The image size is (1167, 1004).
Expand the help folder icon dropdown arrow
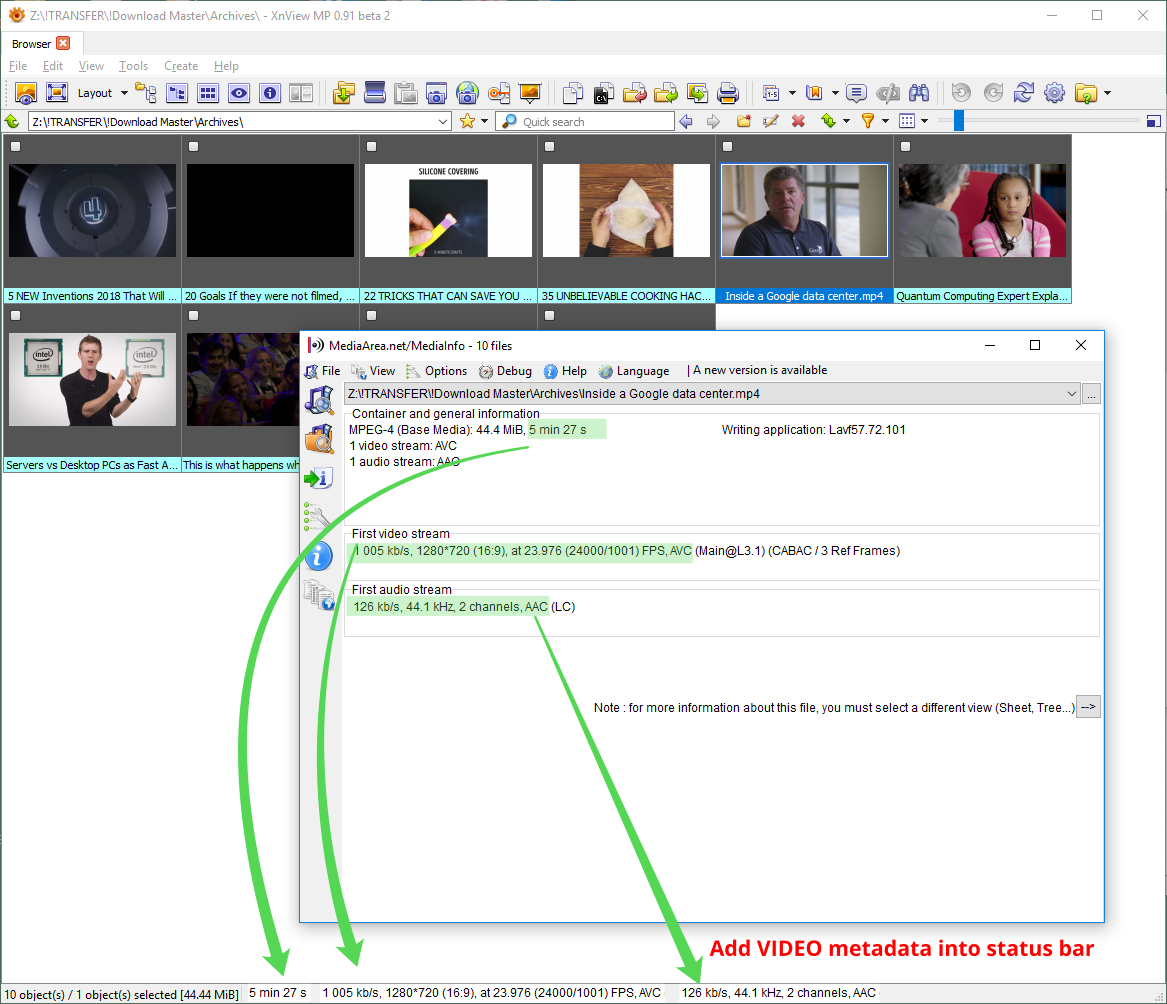coord(1107,93)
